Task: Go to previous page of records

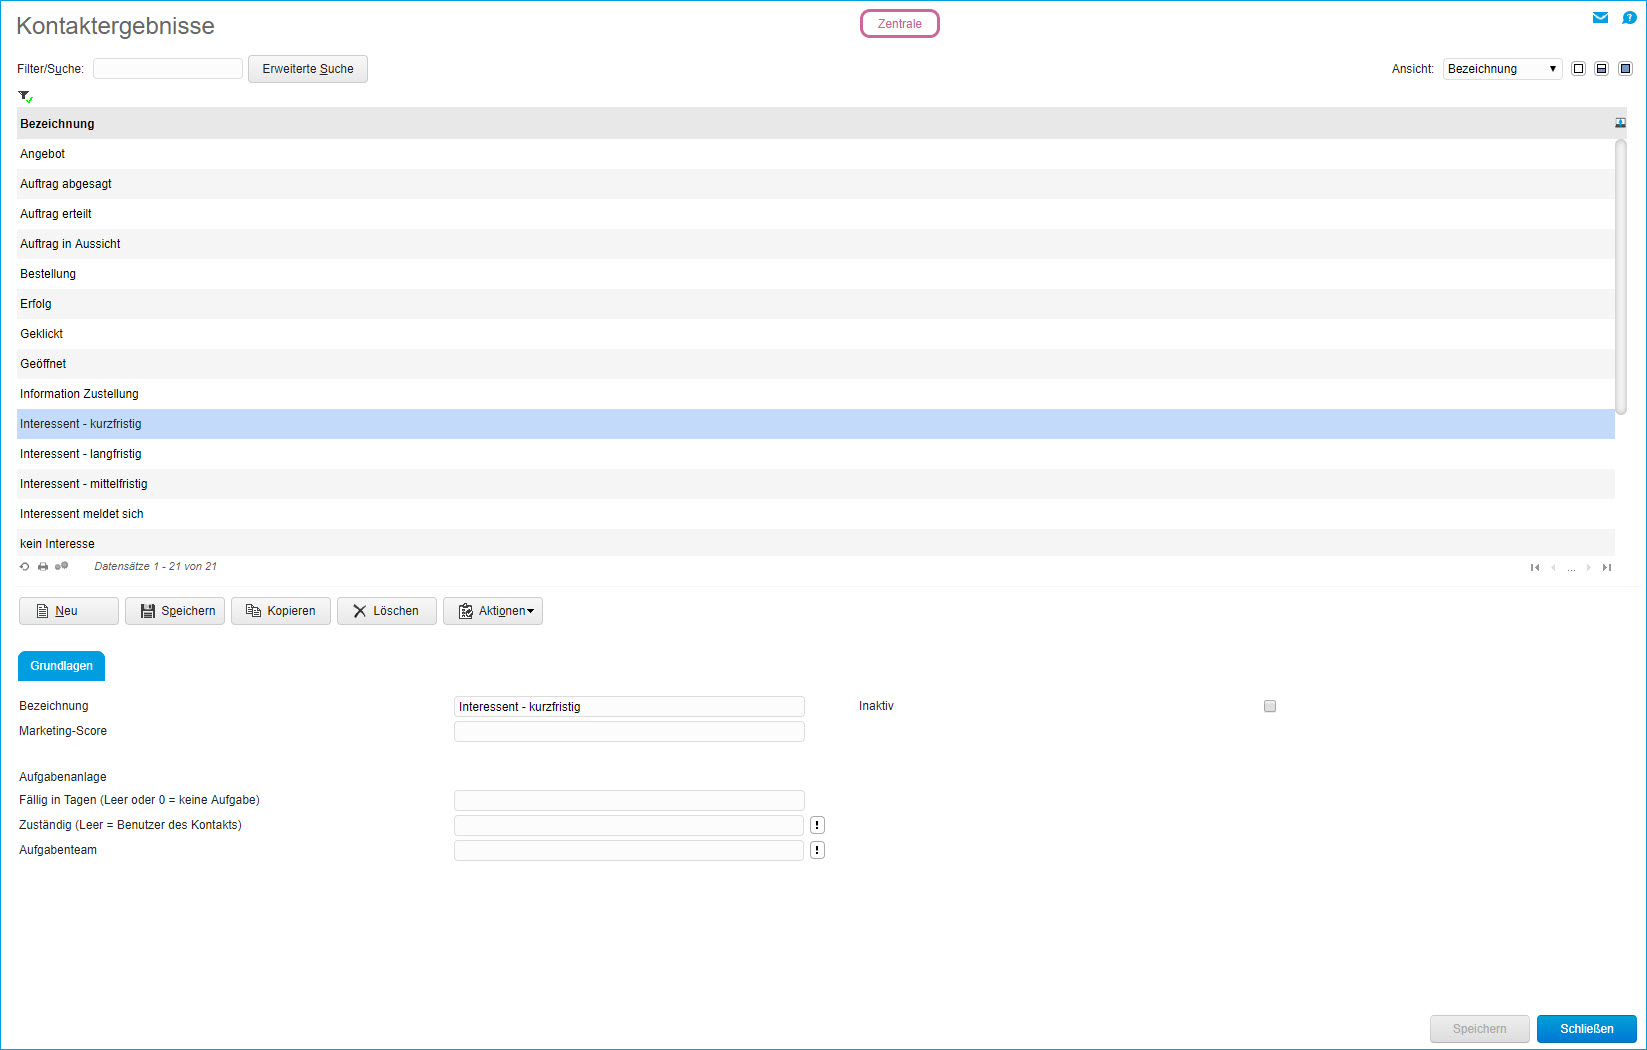Action: [1553, 567]
